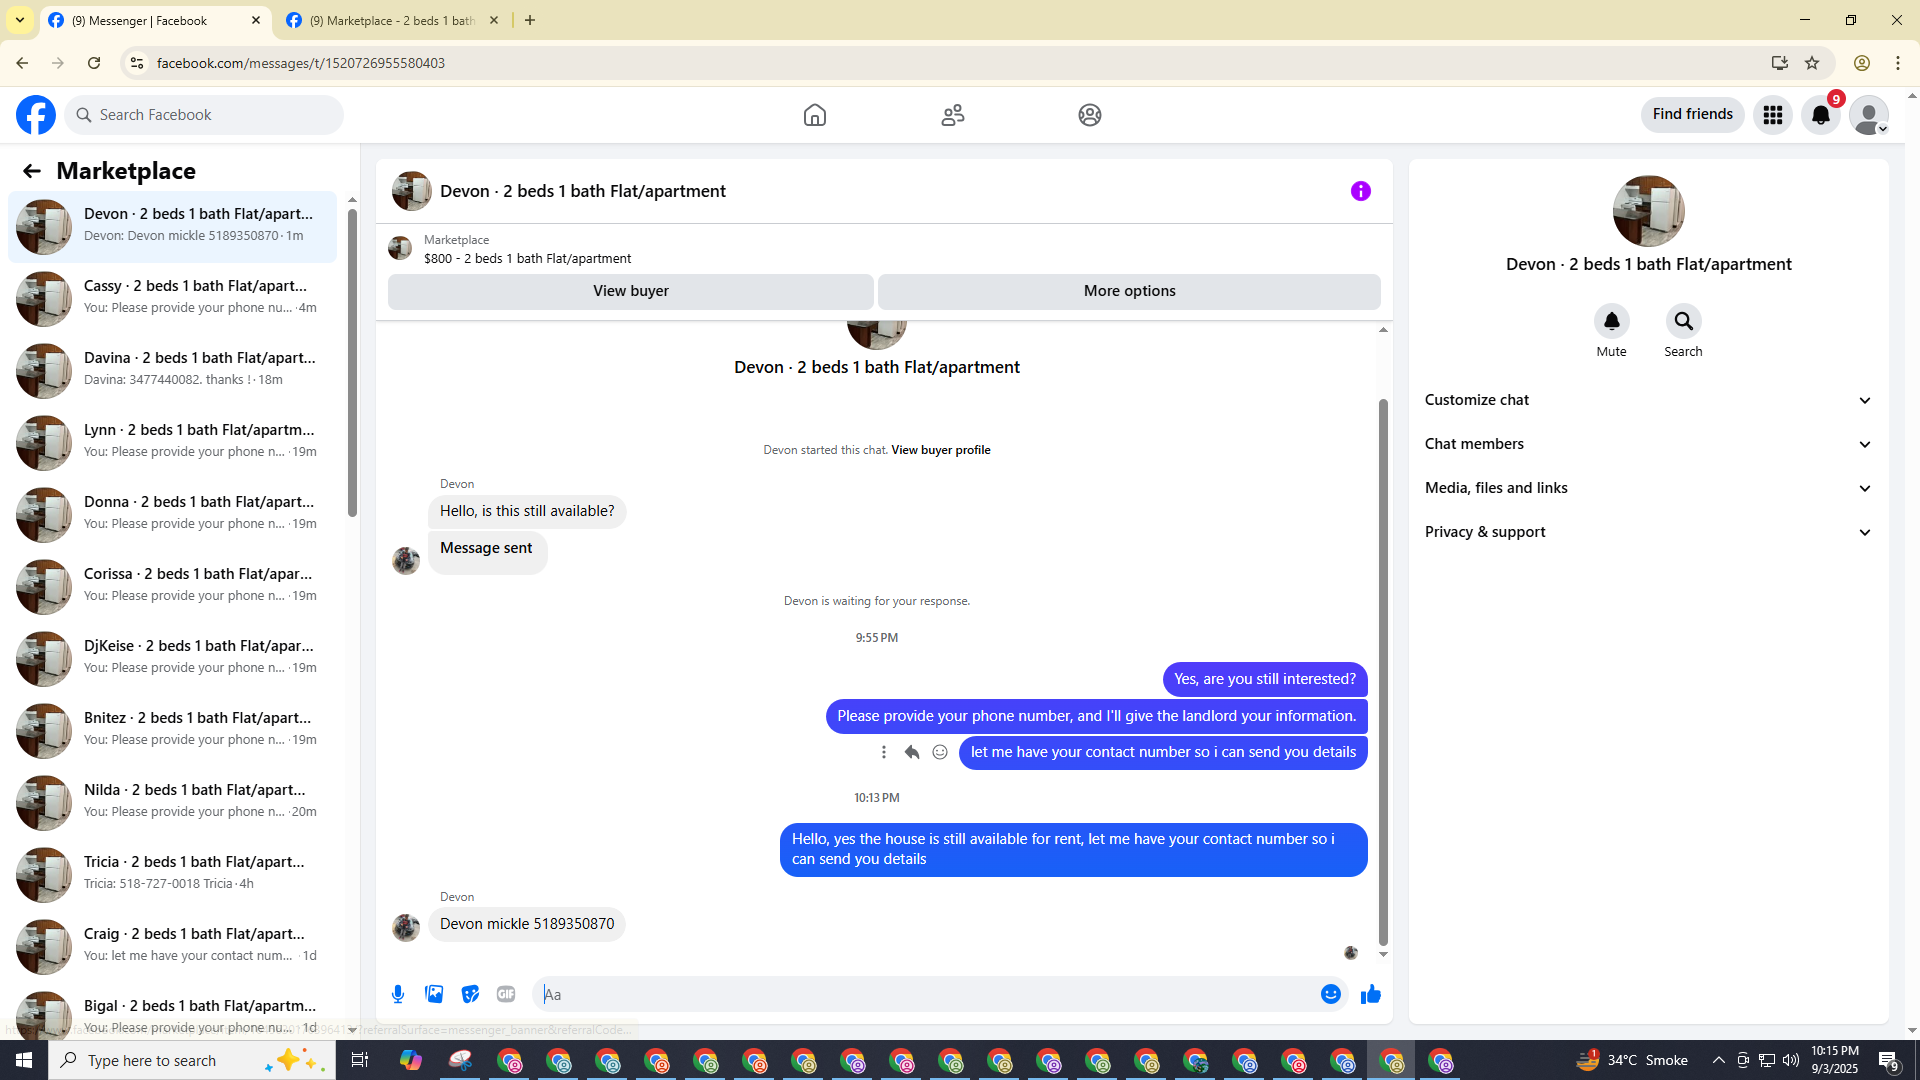Attach a photo or file

pos(434,994)
